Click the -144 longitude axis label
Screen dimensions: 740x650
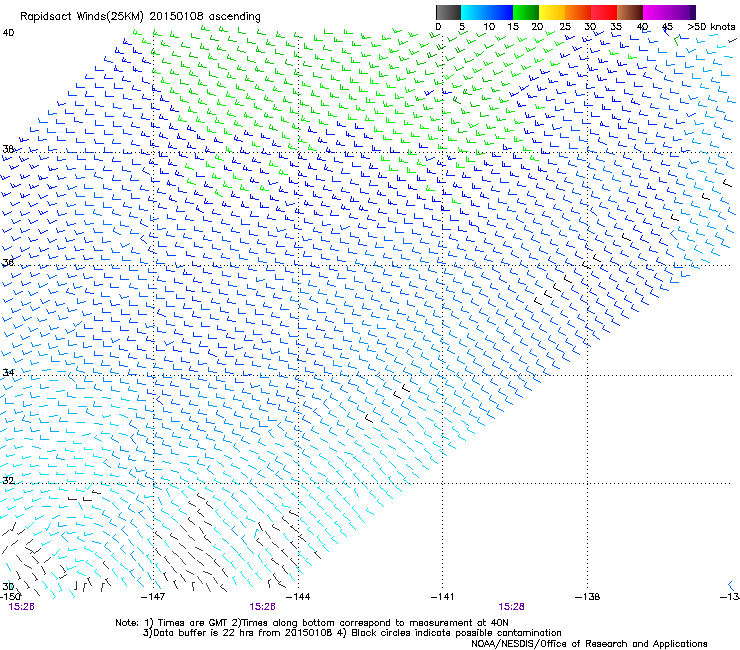pyautogui.click(x=298, y=597)
